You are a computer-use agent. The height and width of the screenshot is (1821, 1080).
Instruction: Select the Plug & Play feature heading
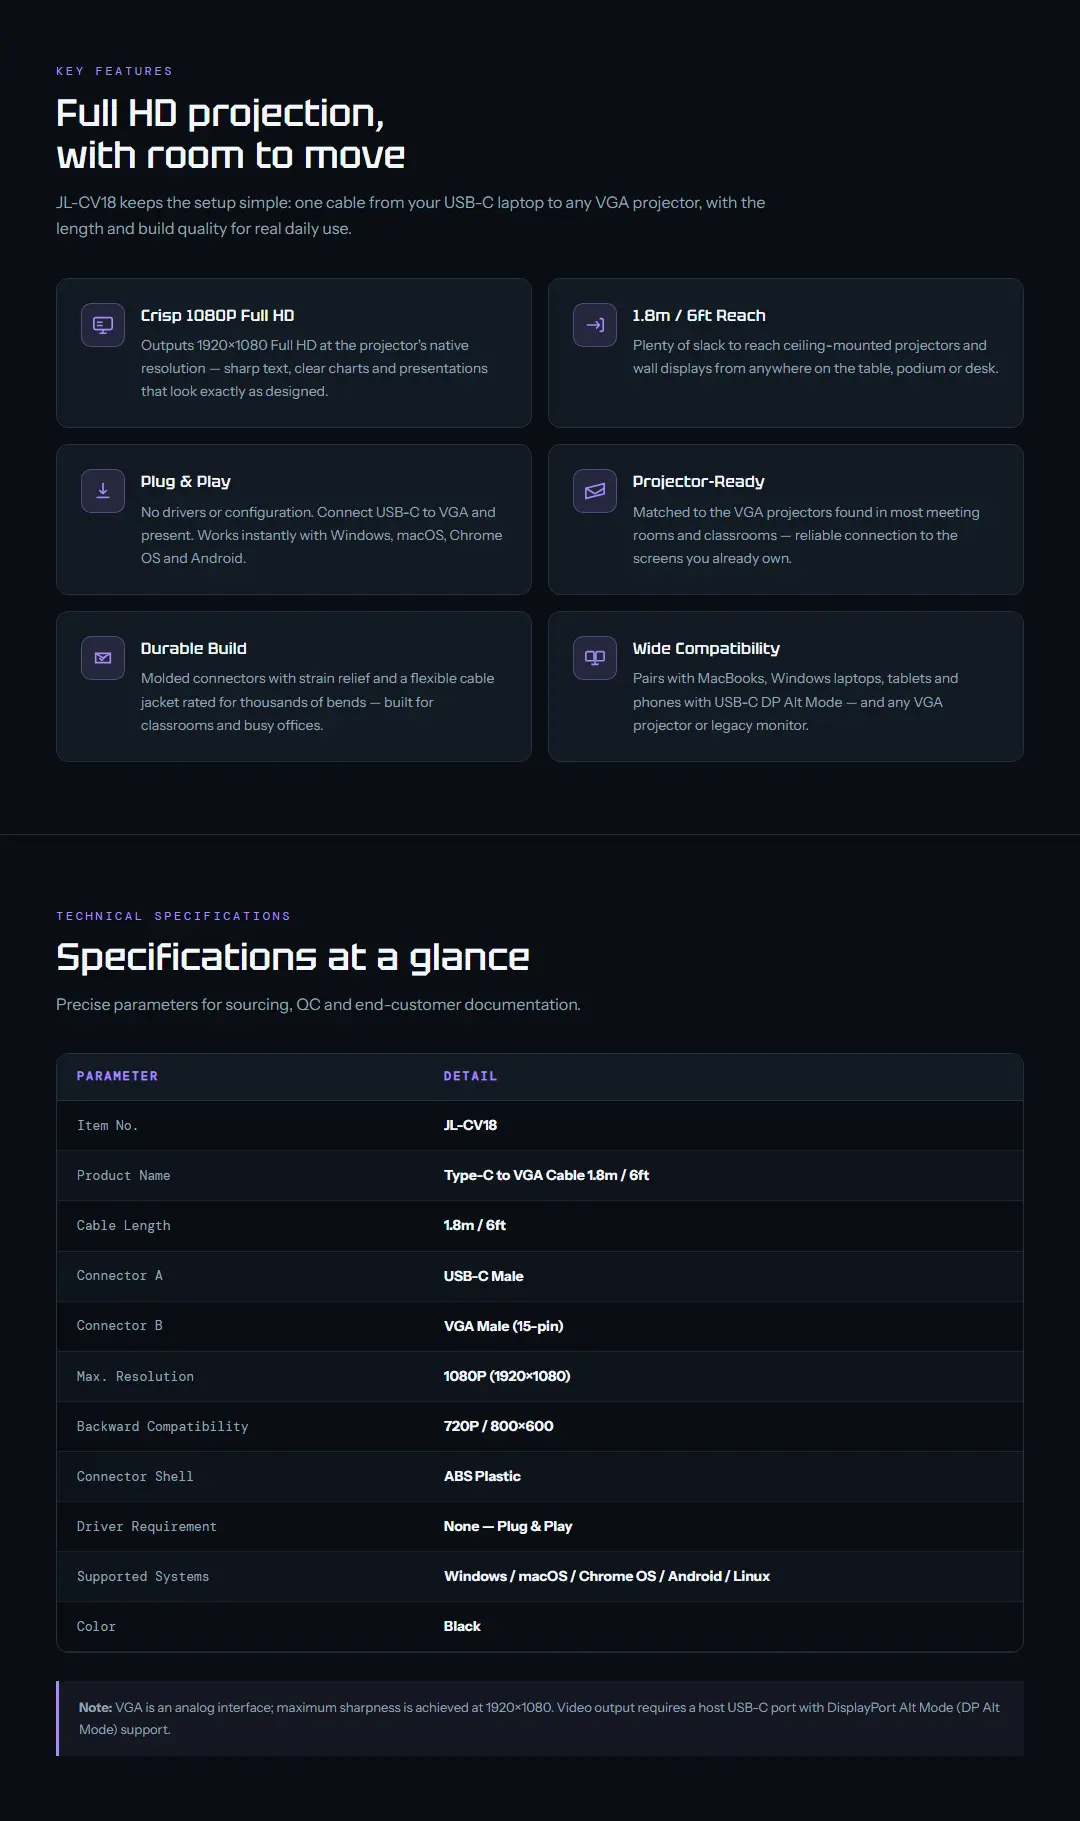(185, 481)
